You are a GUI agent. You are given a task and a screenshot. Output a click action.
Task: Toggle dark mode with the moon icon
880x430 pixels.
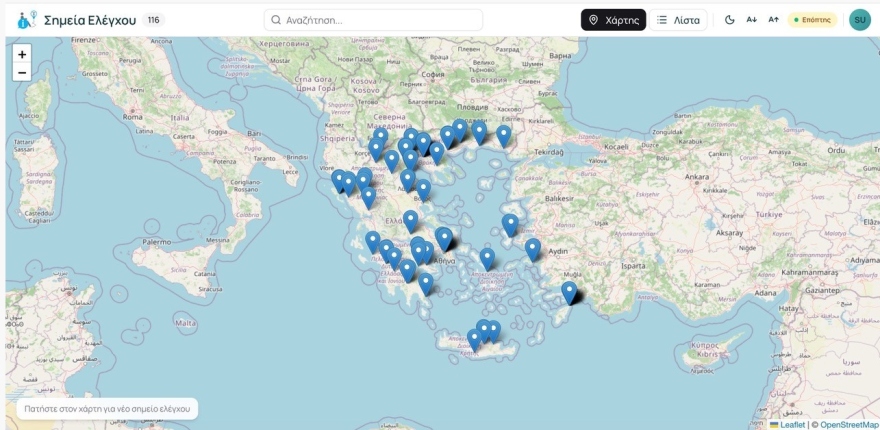tap(730, 20)
